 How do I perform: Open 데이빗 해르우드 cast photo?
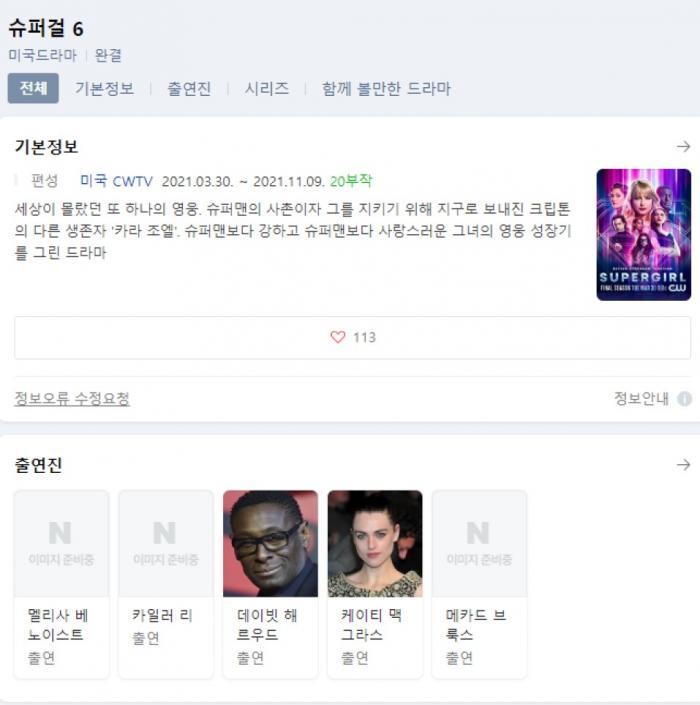[x=270, y=543]
